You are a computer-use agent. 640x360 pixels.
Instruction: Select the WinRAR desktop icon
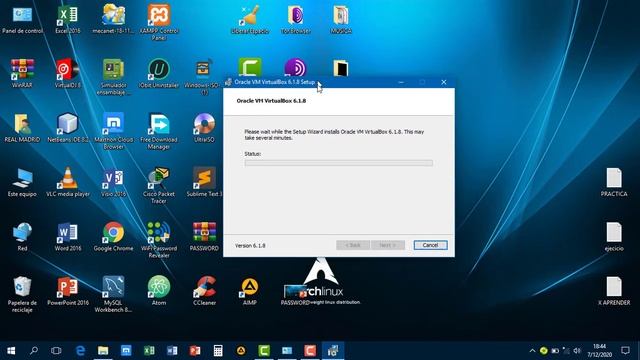pos(22,73)
